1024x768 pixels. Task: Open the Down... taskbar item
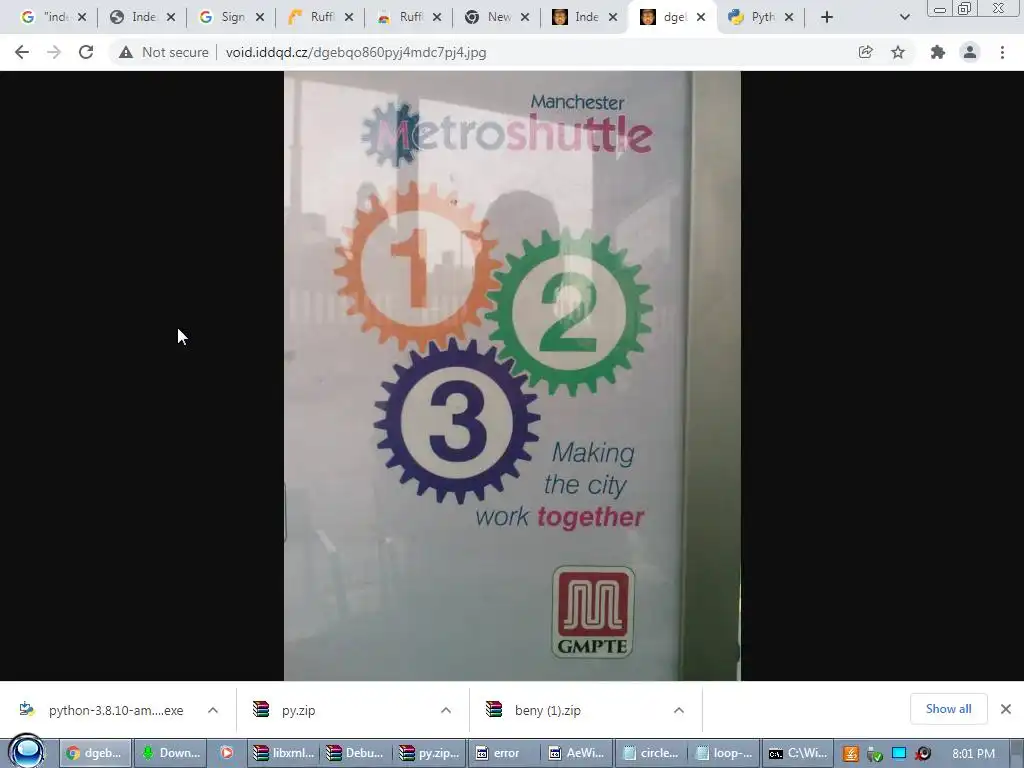coord(171,753)
